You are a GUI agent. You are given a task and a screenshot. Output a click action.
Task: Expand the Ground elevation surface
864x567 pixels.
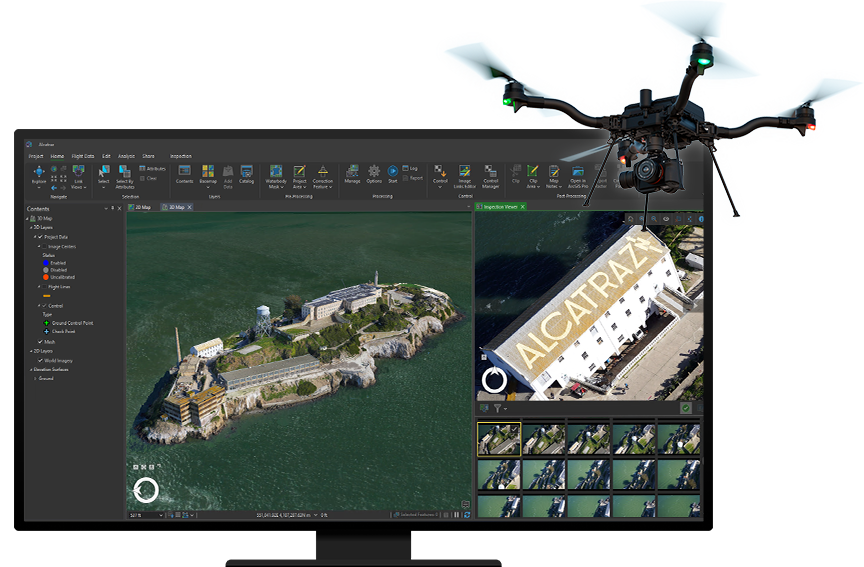click(x=35, y=379)
